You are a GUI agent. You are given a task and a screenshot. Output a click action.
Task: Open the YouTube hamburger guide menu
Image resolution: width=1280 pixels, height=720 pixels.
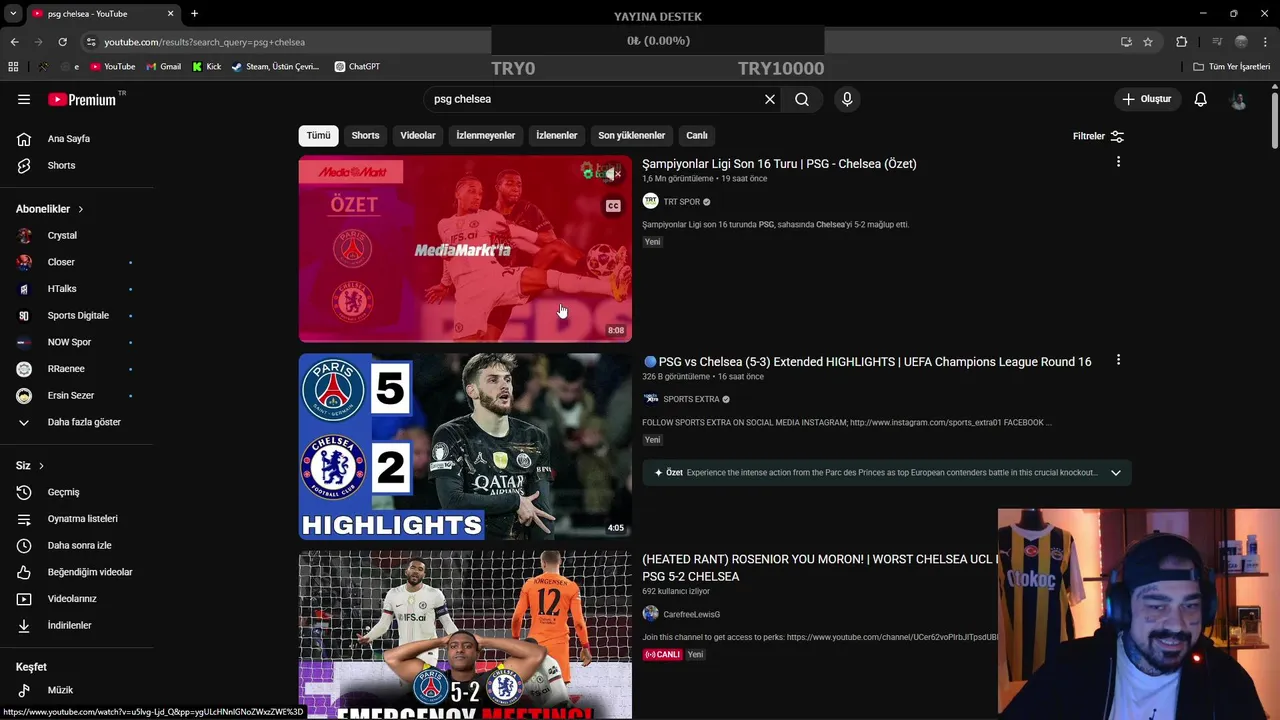[24, 99]
